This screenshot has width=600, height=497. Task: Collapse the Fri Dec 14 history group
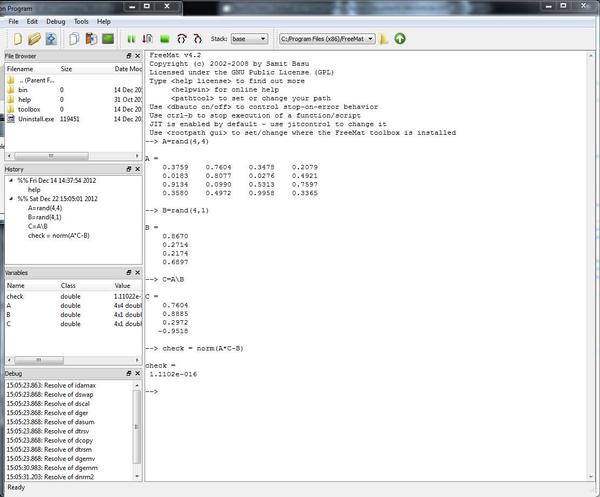(x=11, y=180)
